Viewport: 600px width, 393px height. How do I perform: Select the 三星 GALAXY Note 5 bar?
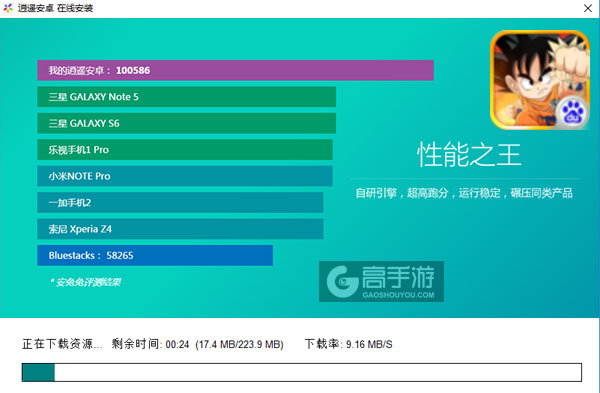[x=186, y=97]
